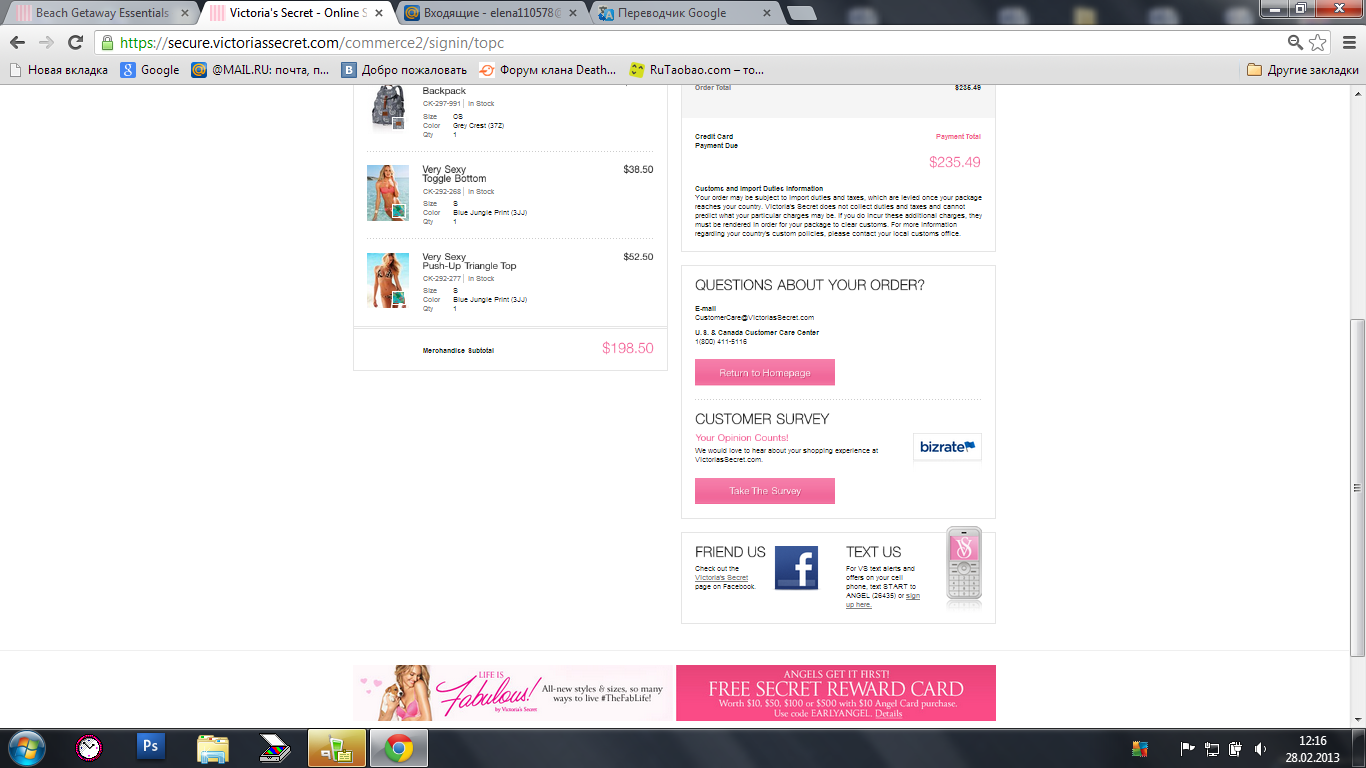Open Новая вкладка bookmark
The image size is (1366, 768).
58,70
